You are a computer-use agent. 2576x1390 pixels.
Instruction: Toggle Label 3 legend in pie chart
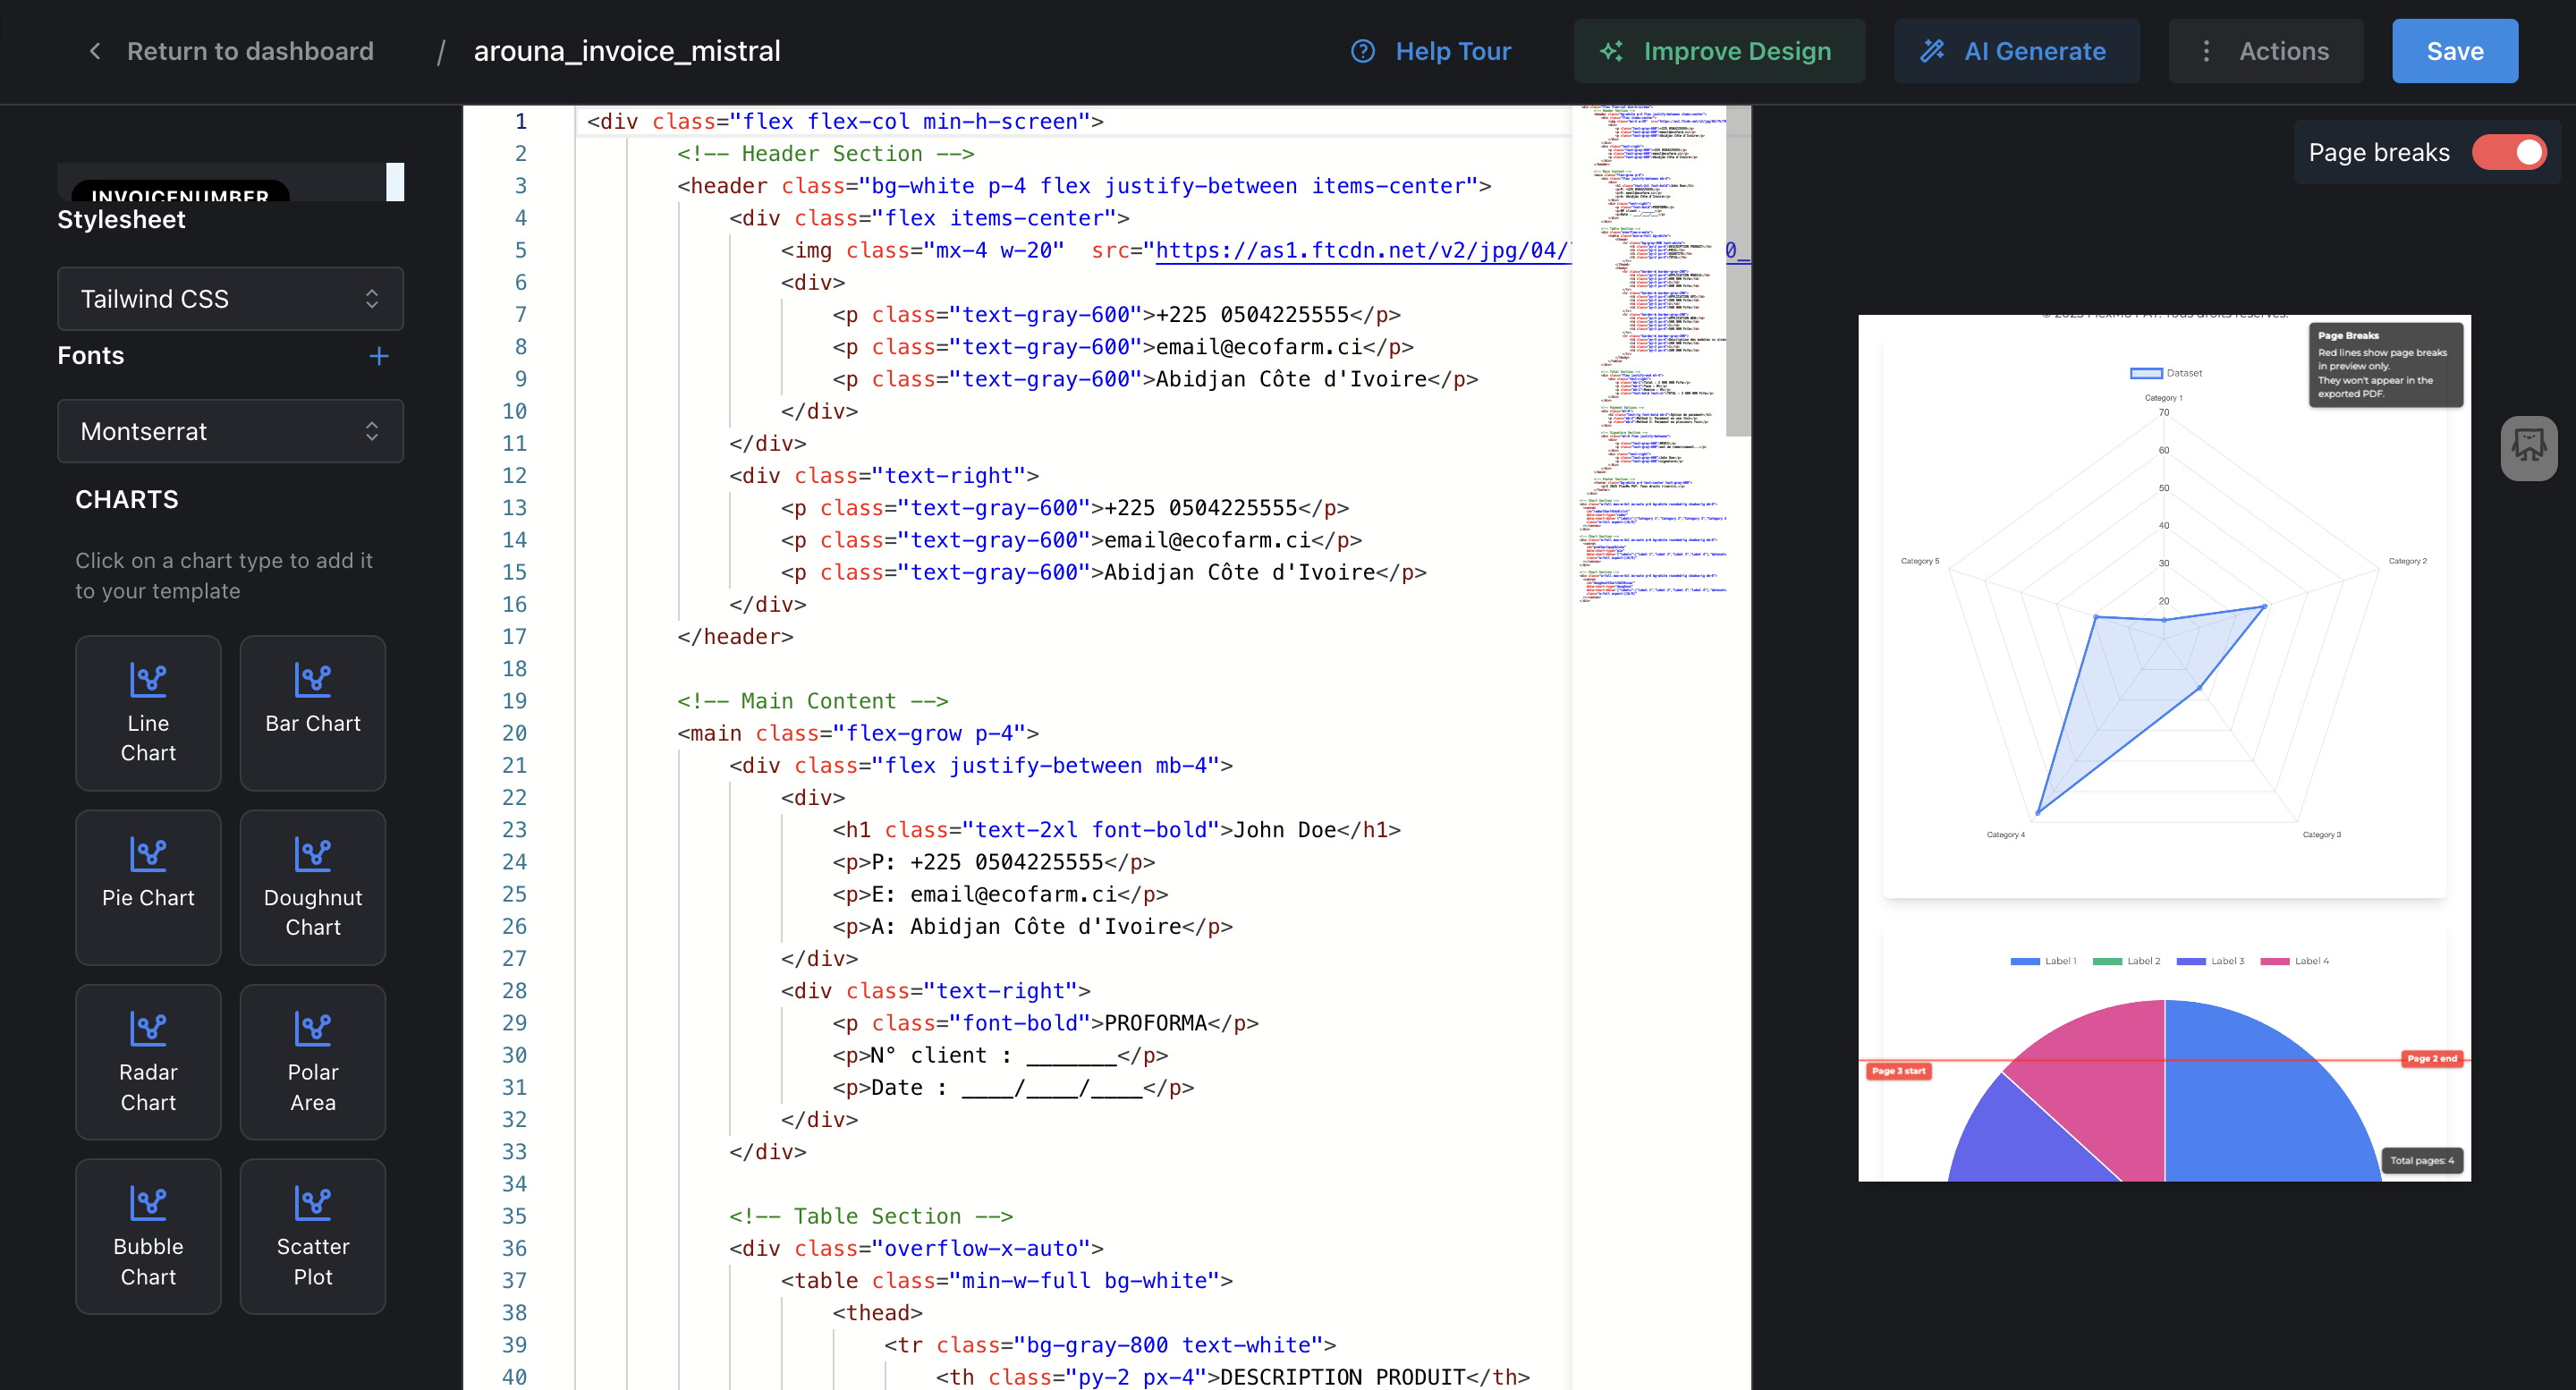pos(2210,961)
